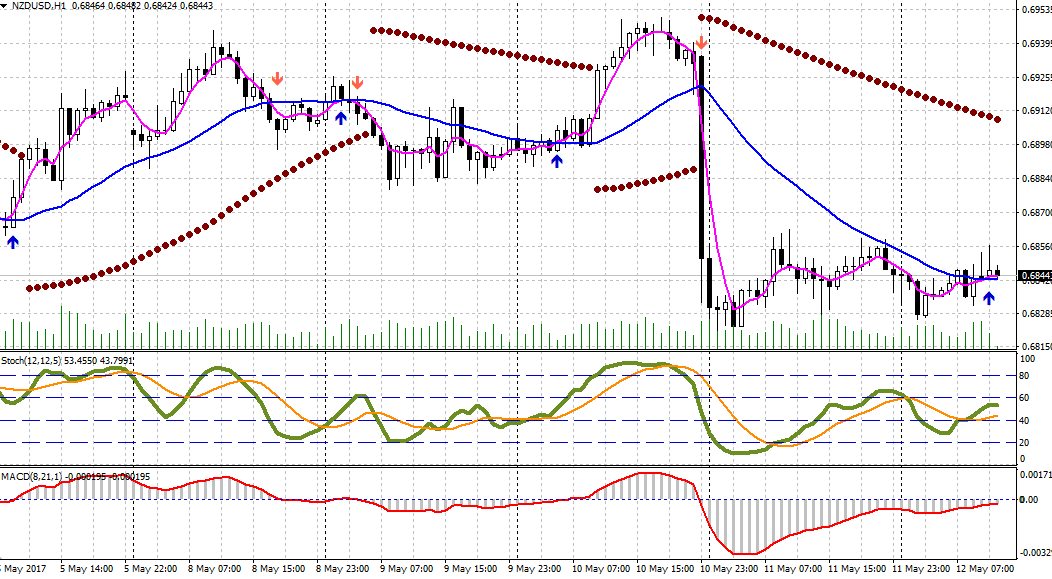1052x579 pixels.
Task: Click the blue up arrow near 8 May 23:00
Action: 341,118
